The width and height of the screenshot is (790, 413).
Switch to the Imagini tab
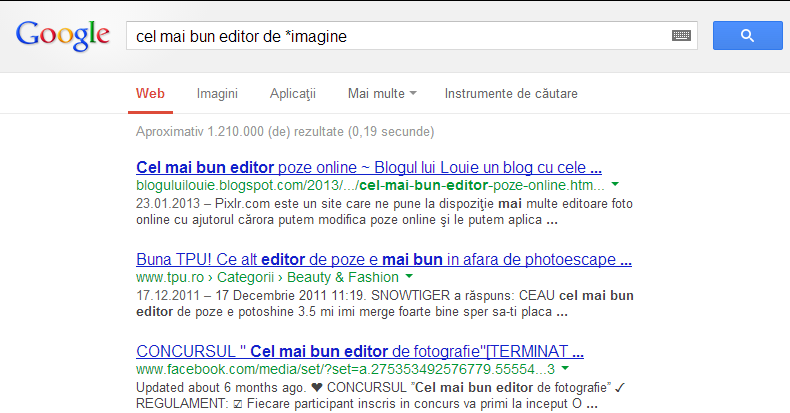[x=217, y=94]
